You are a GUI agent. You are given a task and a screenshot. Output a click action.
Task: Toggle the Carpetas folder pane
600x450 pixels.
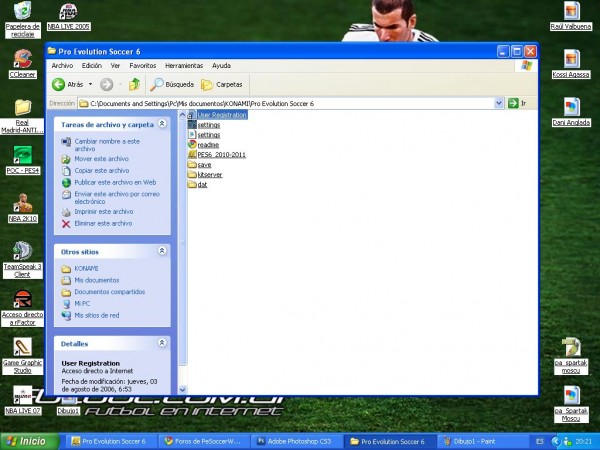[x=222, y=84]
